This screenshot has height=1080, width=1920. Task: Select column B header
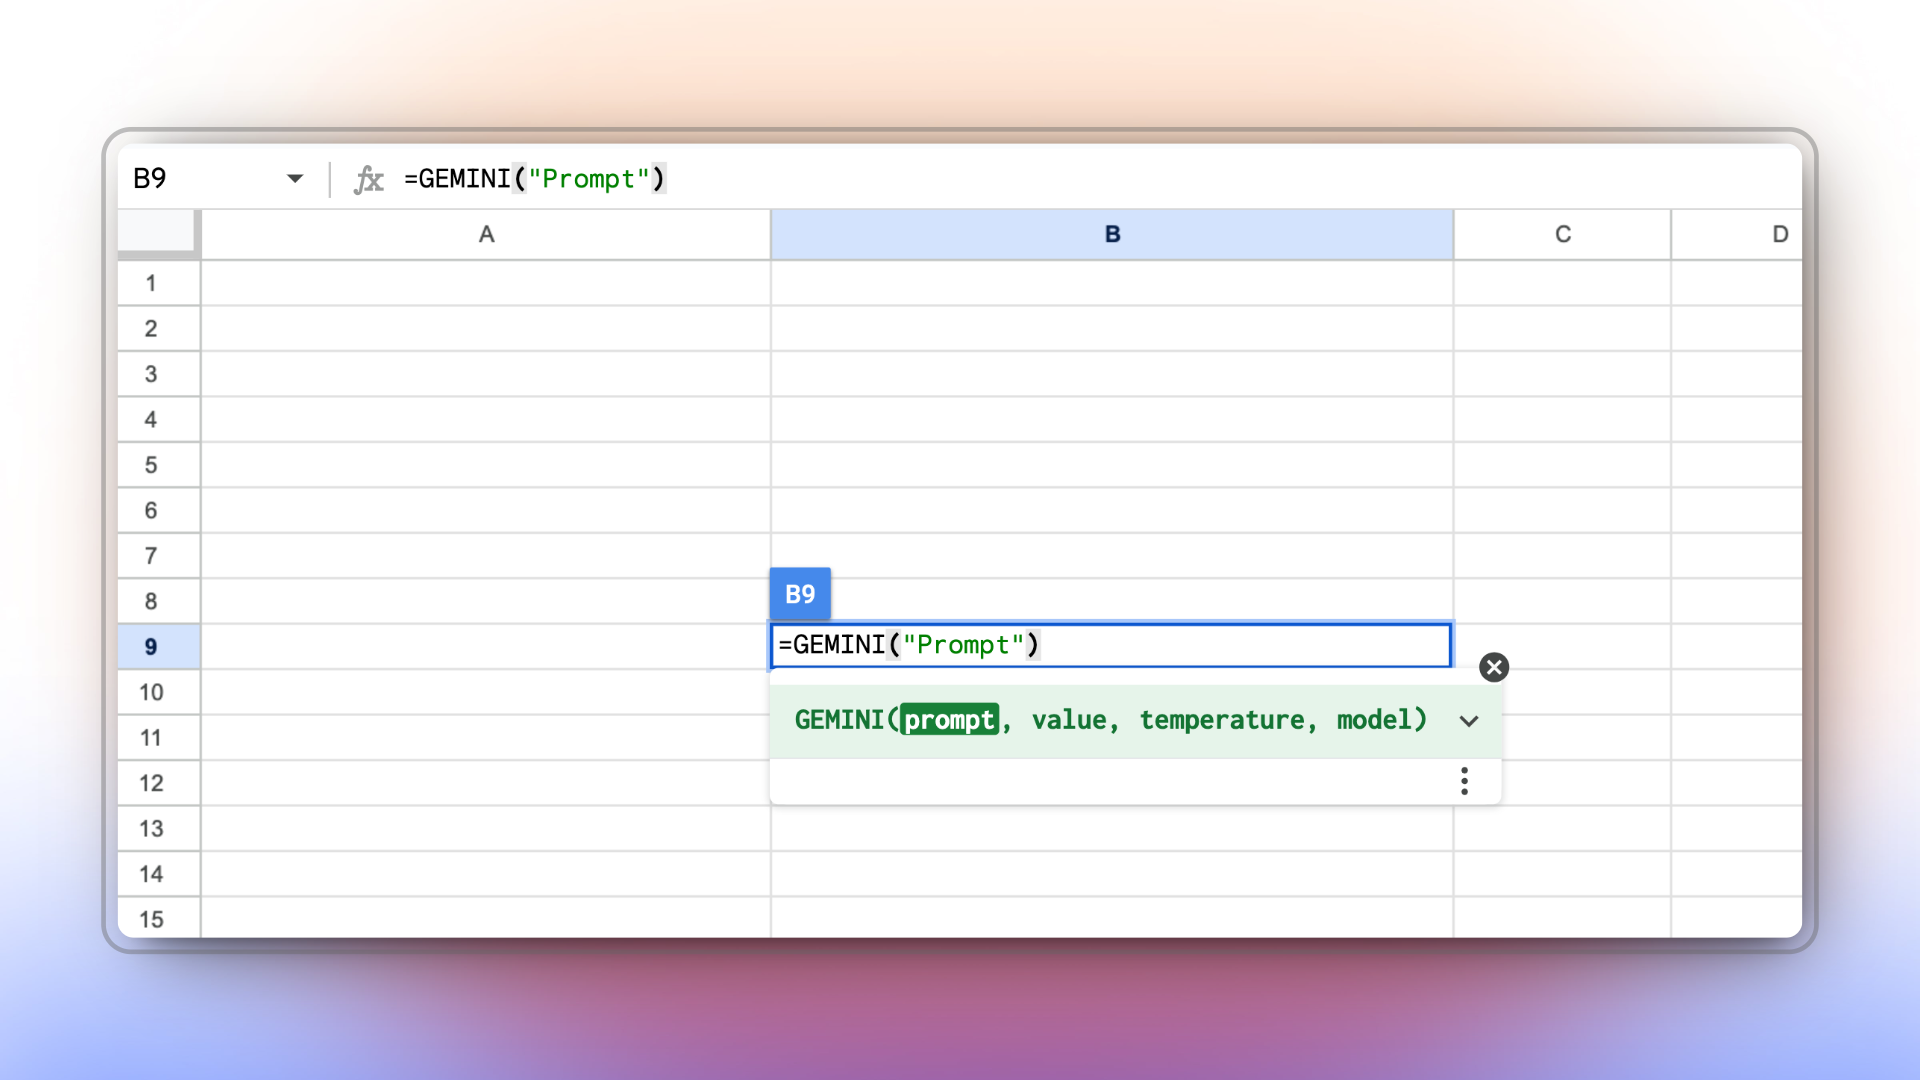pyautogui.click(x=1112, y=234)
